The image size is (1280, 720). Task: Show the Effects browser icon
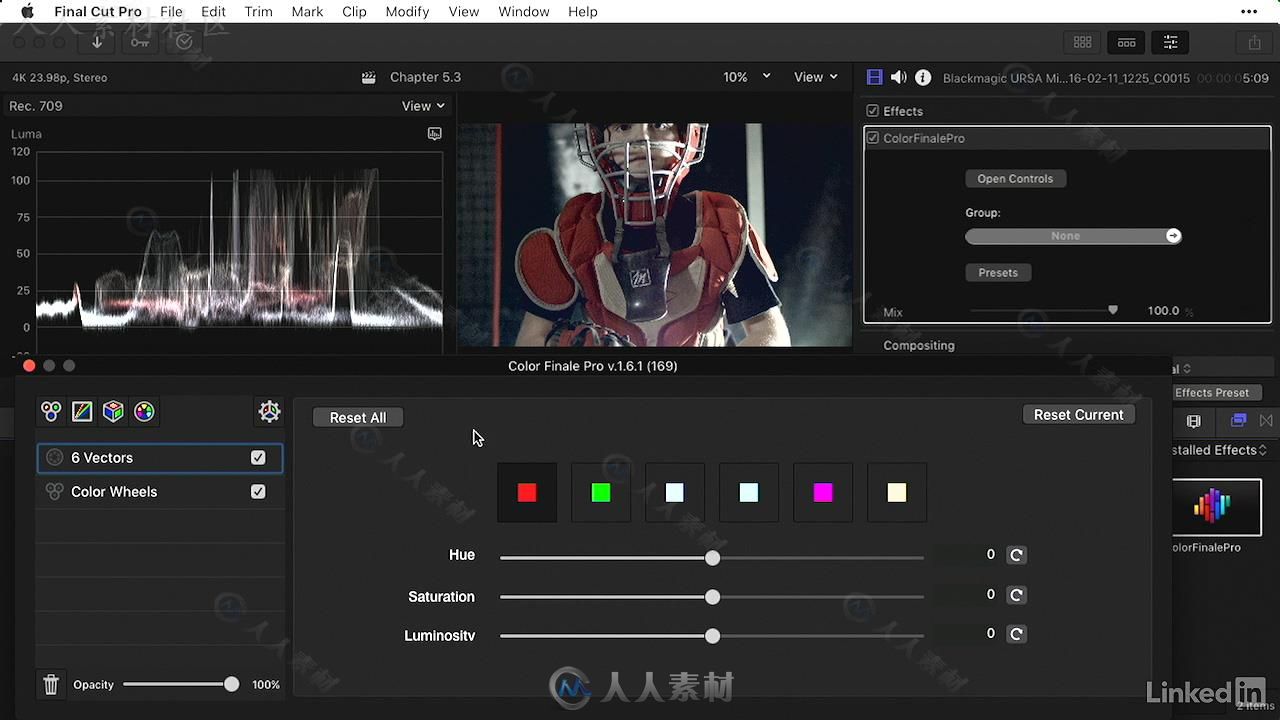click(x=1238, y=421)
